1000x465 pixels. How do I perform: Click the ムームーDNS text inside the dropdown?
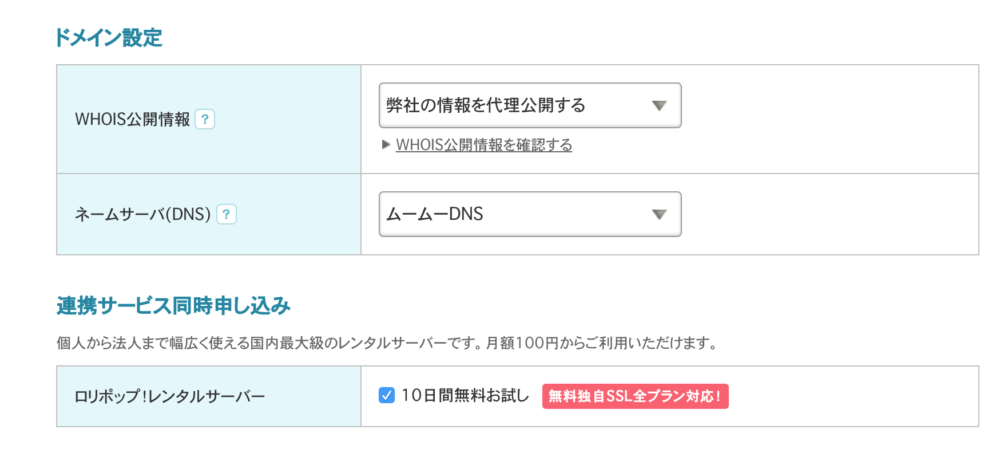tap(435, 215)
